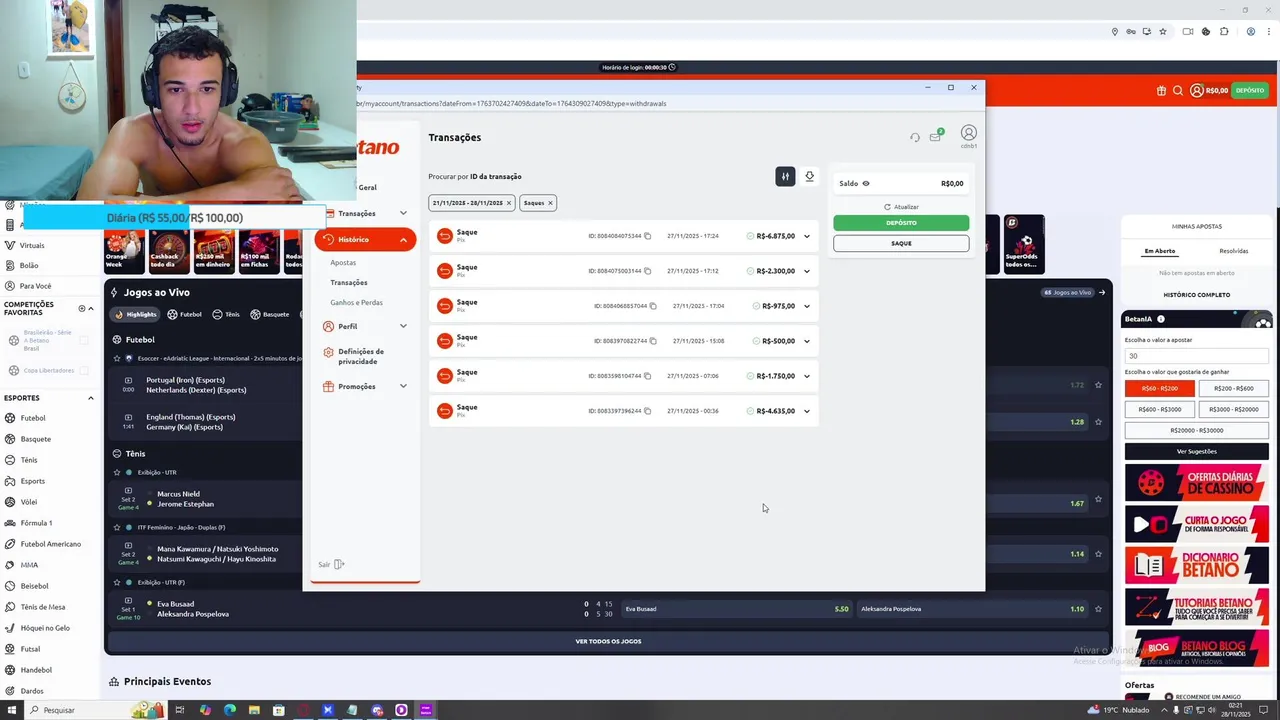Screen dimensions: 1280x720
Task: Click the Windows Start button
Action: [x=12, y=710]
